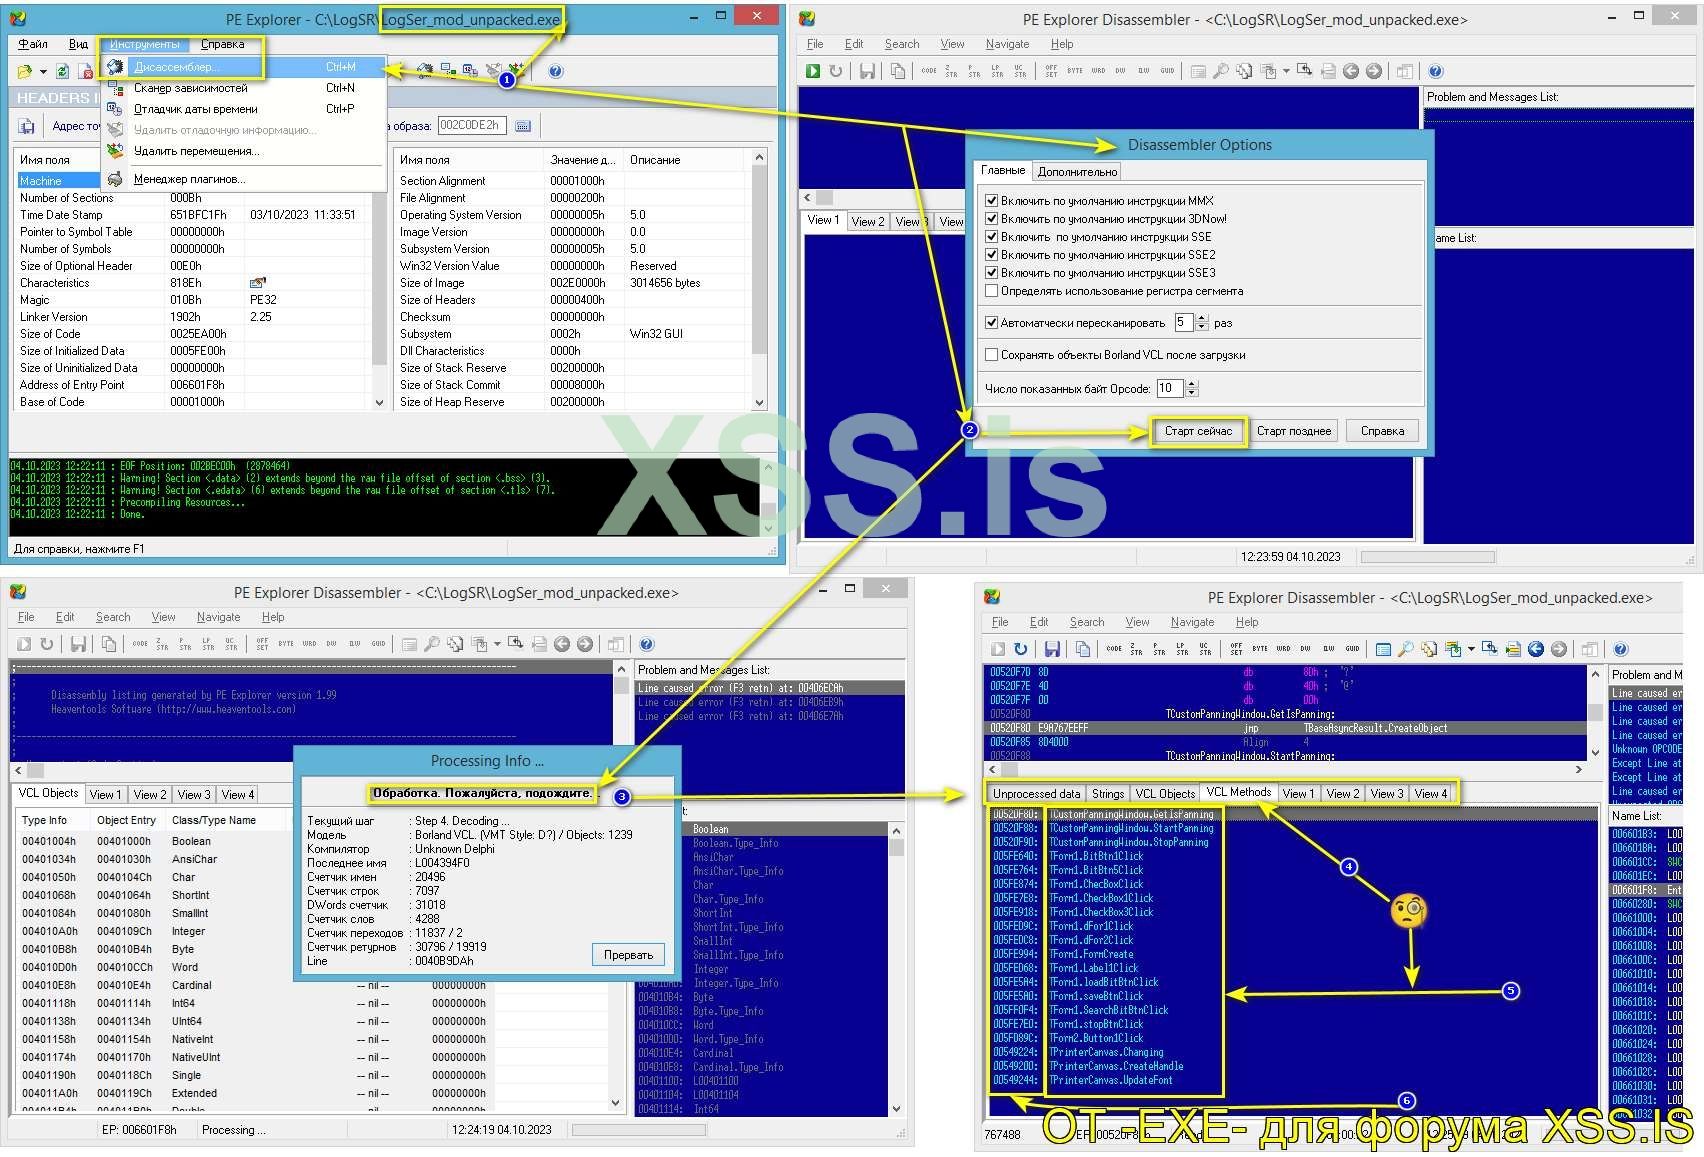Click listing view icon in VCL Methods window toolbar

click(x=1383, y=649)
